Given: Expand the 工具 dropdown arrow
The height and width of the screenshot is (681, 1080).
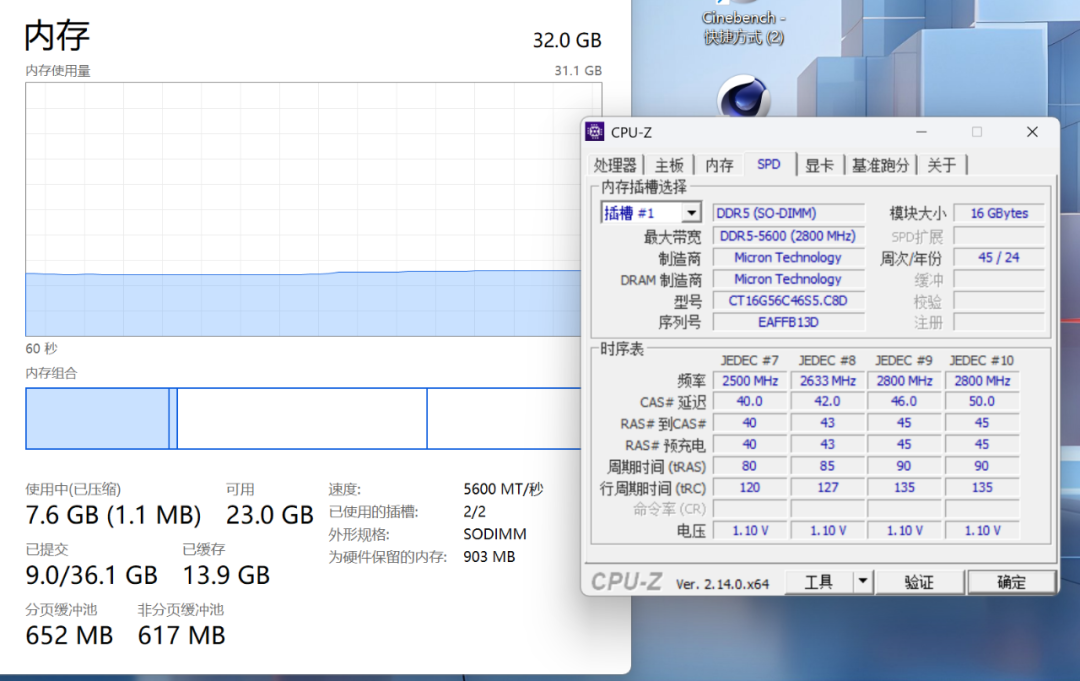Looking at the screenshot, I should [862, 582].
